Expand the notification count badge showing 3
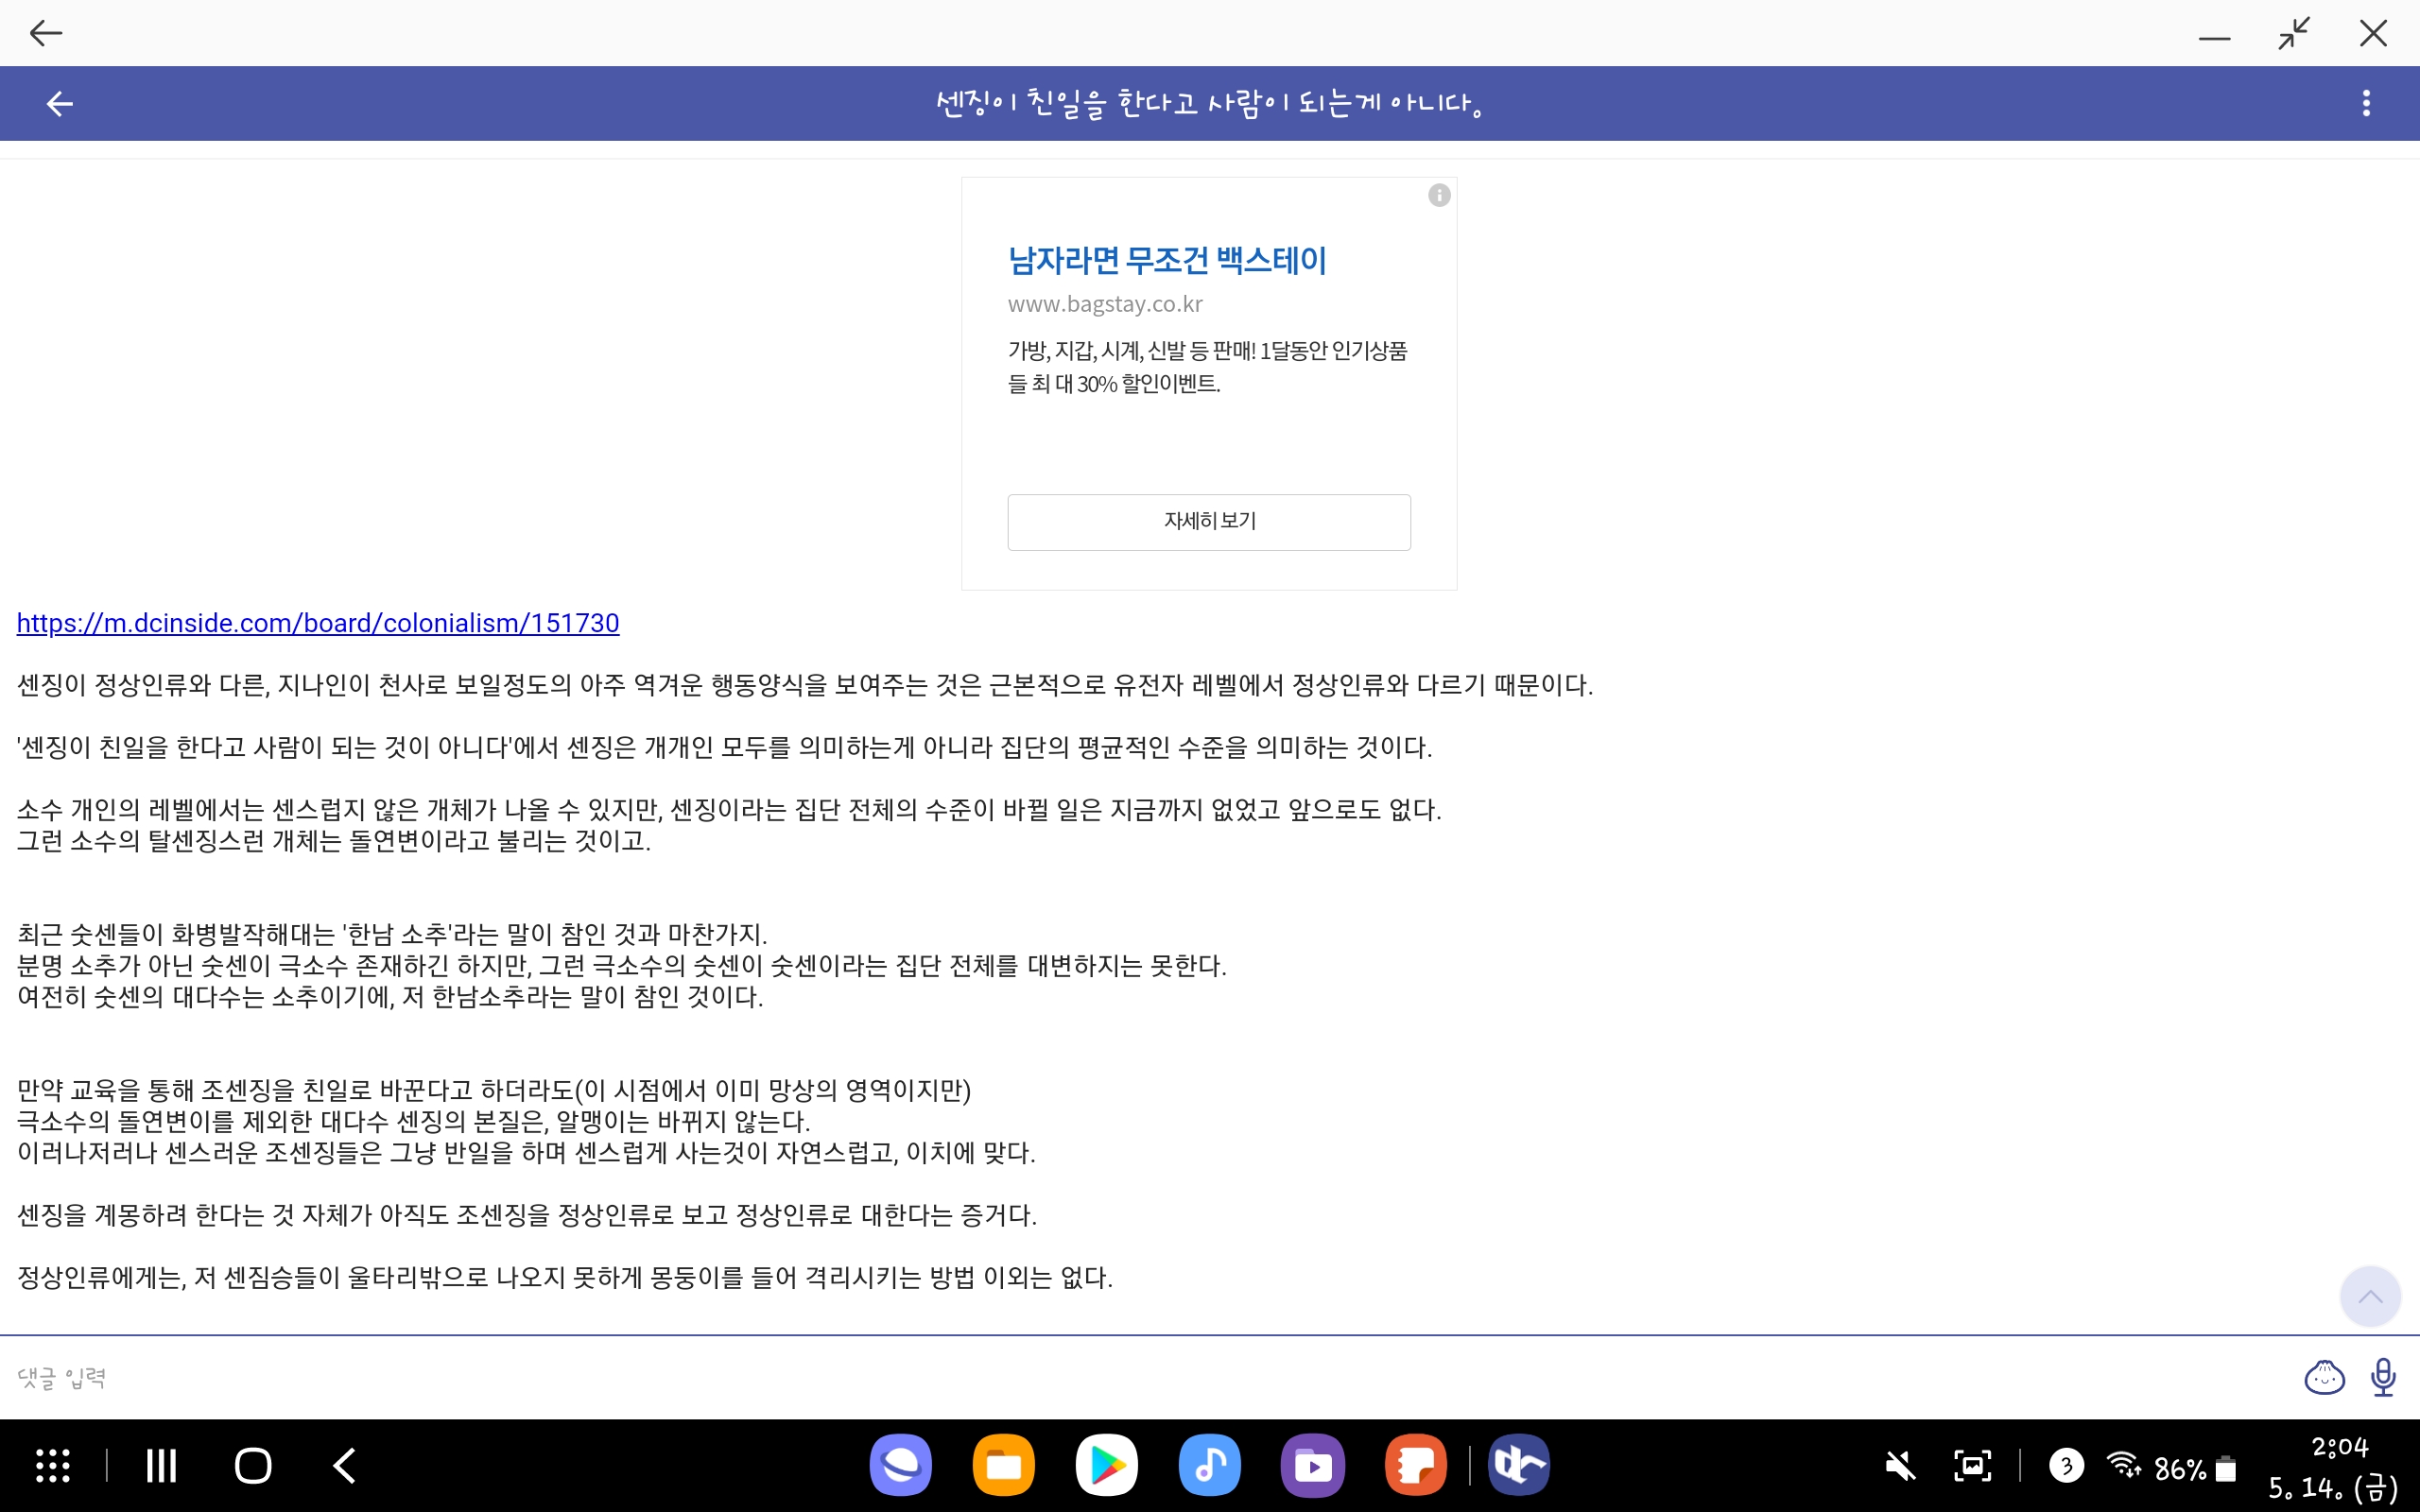This screenshot has height=1512, width=2420. (x=2066, y=1466)
